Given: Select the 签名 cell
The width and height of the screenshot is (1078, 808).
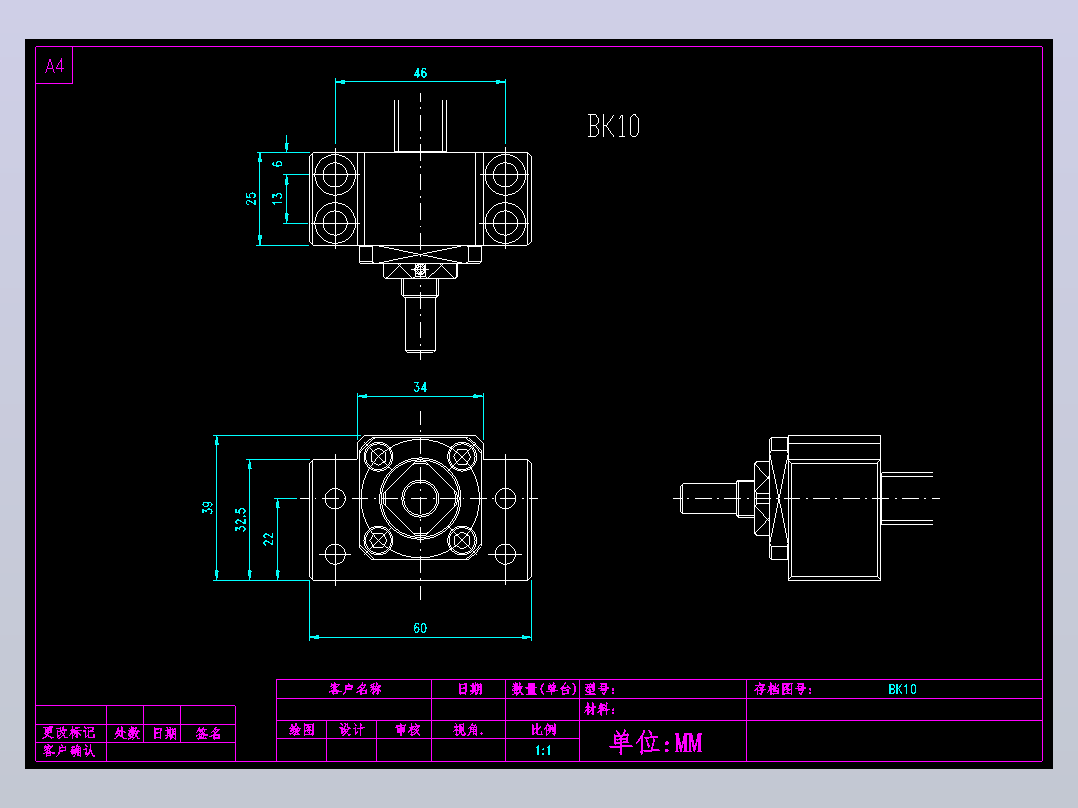Looking at the screenshot, I should click(208, 733).
